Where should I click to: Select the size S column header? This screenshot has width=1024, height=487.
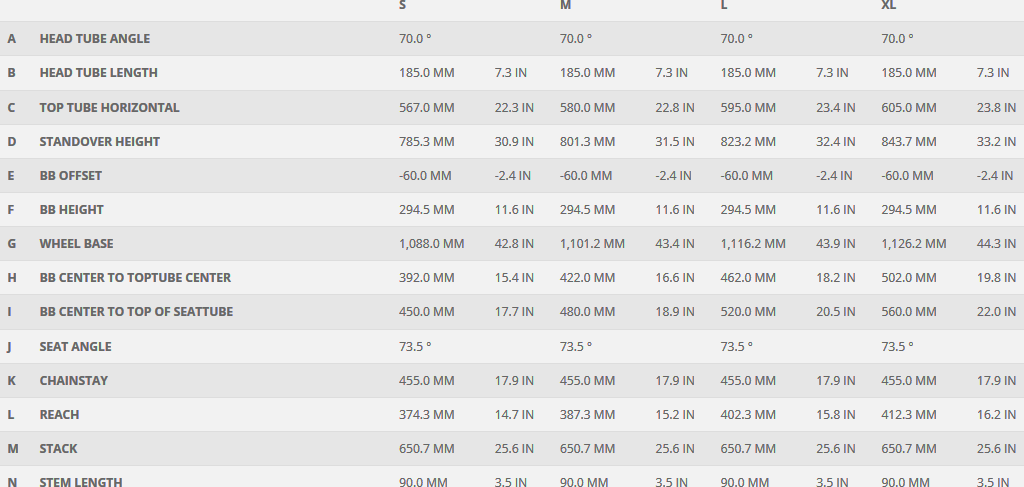click(x=403, y=5)
